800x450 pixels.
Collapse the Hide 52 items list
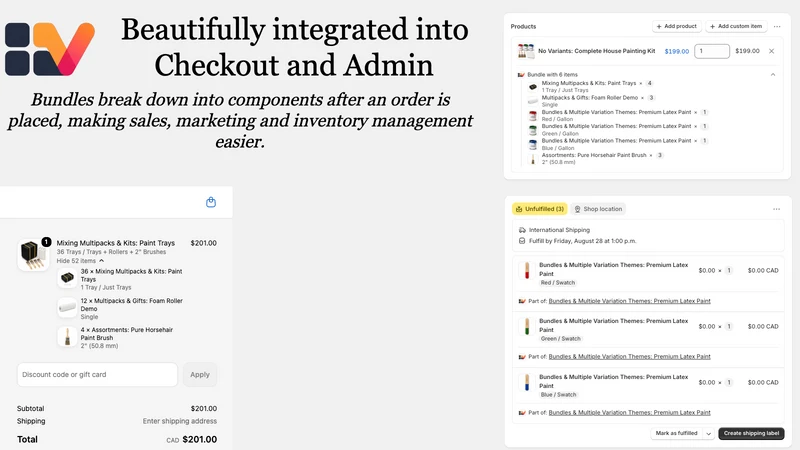tap(80, 261)
